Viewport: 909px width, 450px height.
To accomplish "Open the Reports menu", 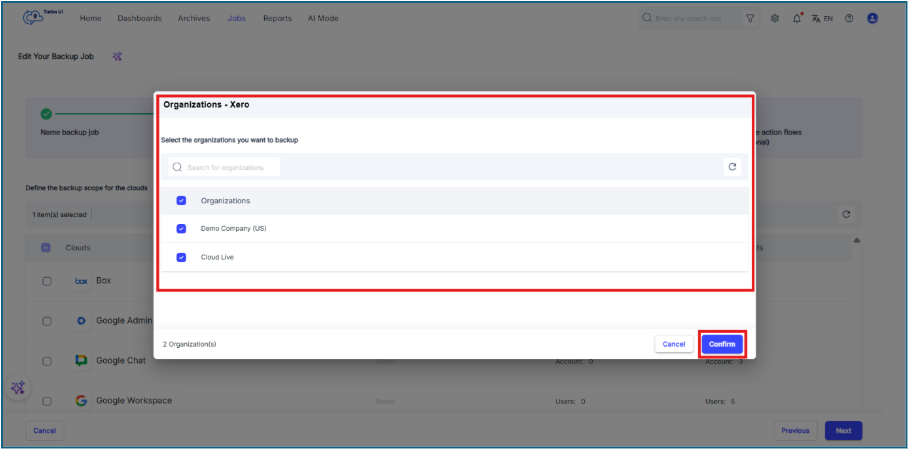I will click(x=277, y=19).
